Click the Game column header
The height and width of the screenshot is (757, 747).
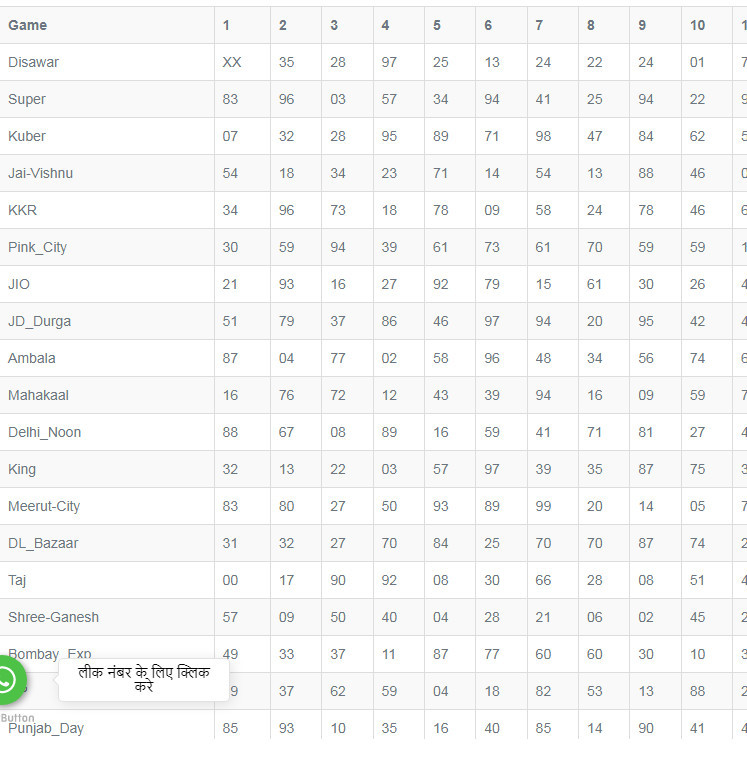pos(28,25)
